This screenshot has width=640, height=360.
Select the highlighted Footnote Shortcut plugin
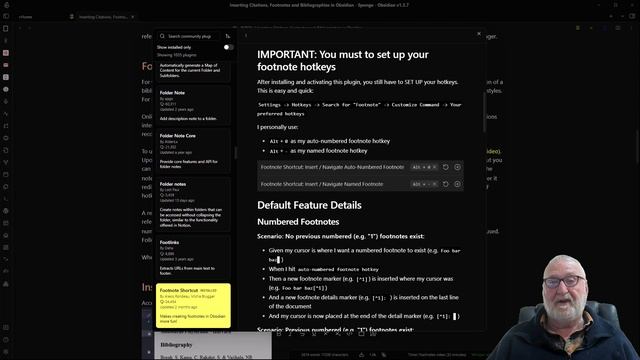tap(193, 305)
